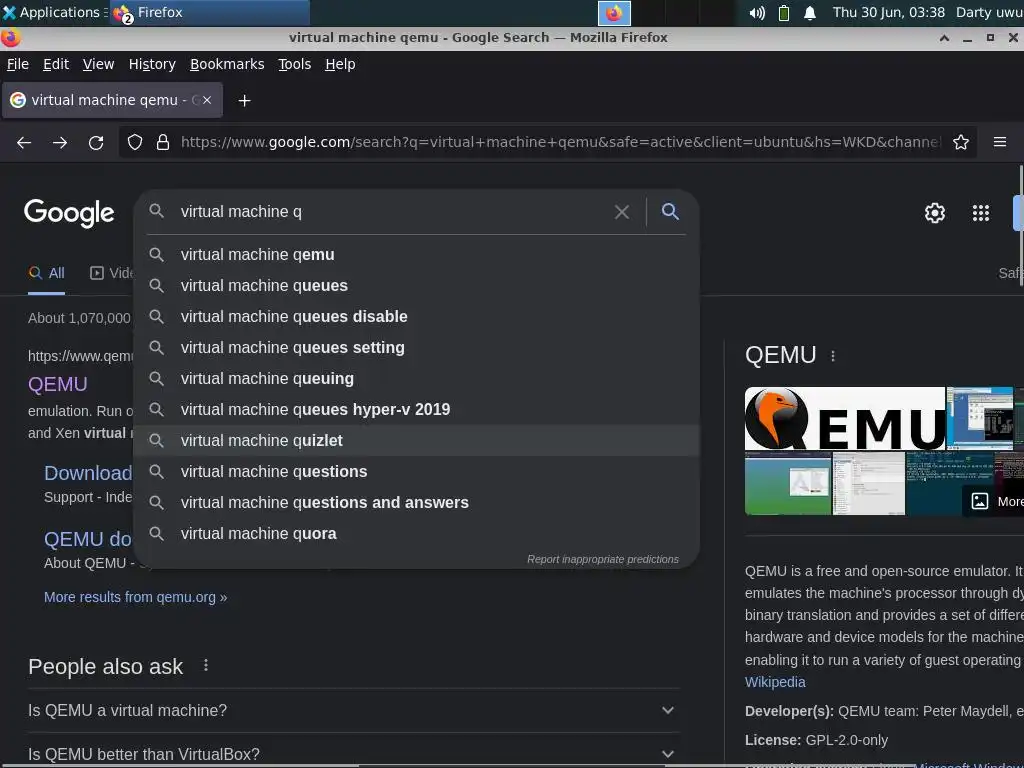Open the View menu
This screenshot has height=768, width=1024.
click(x=99, y=64)
